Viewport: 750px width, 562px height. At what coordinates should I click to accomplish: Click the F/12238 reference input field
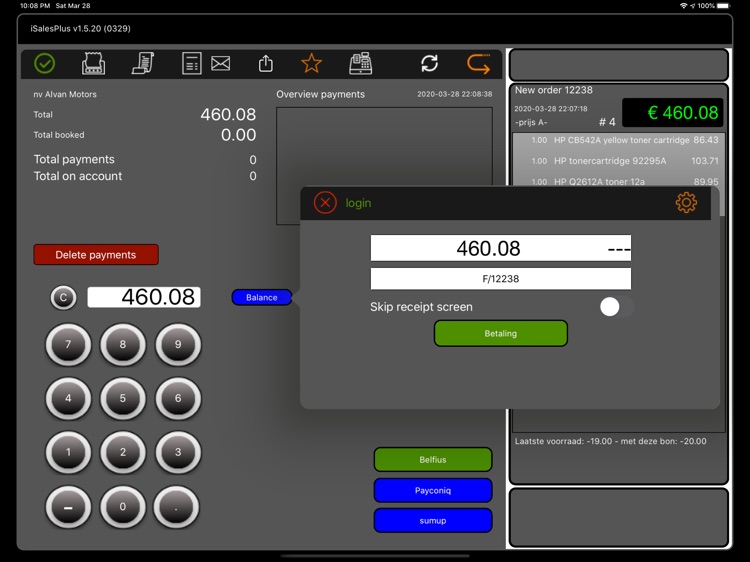pos(500,279)
